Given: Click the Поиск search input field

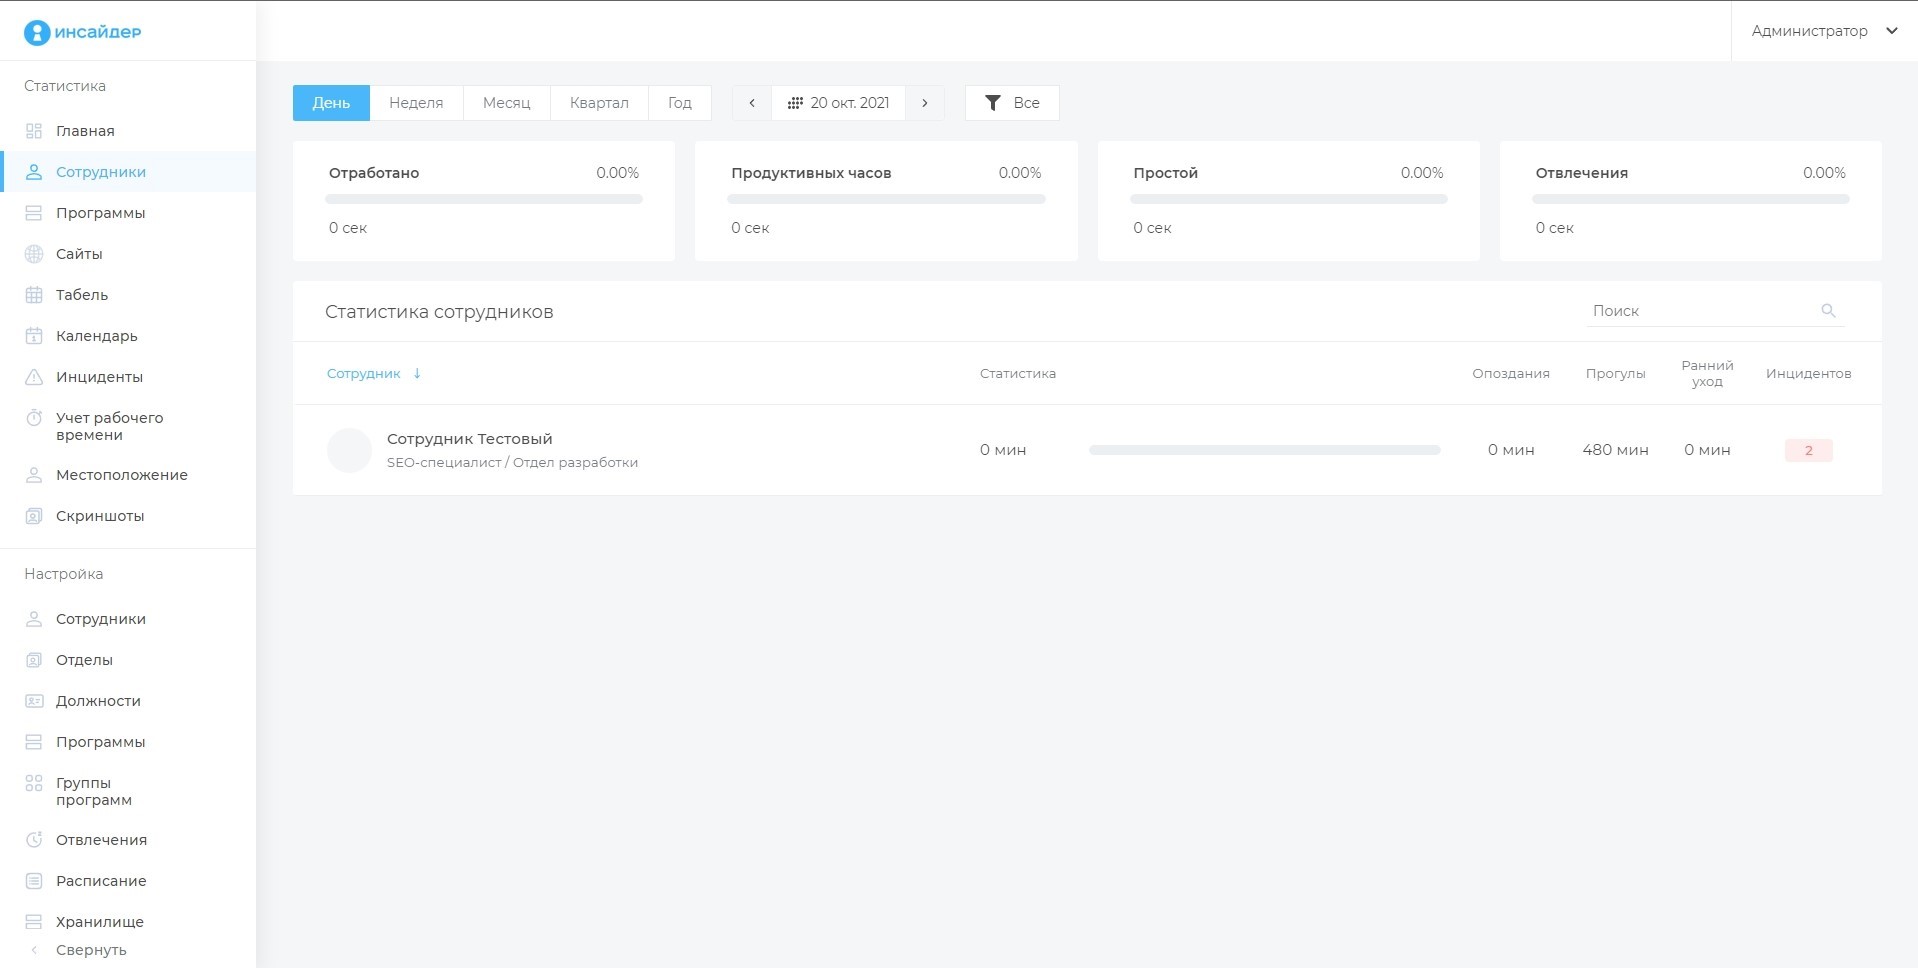Looking at the screenshot, I should tap(1715, 311).
